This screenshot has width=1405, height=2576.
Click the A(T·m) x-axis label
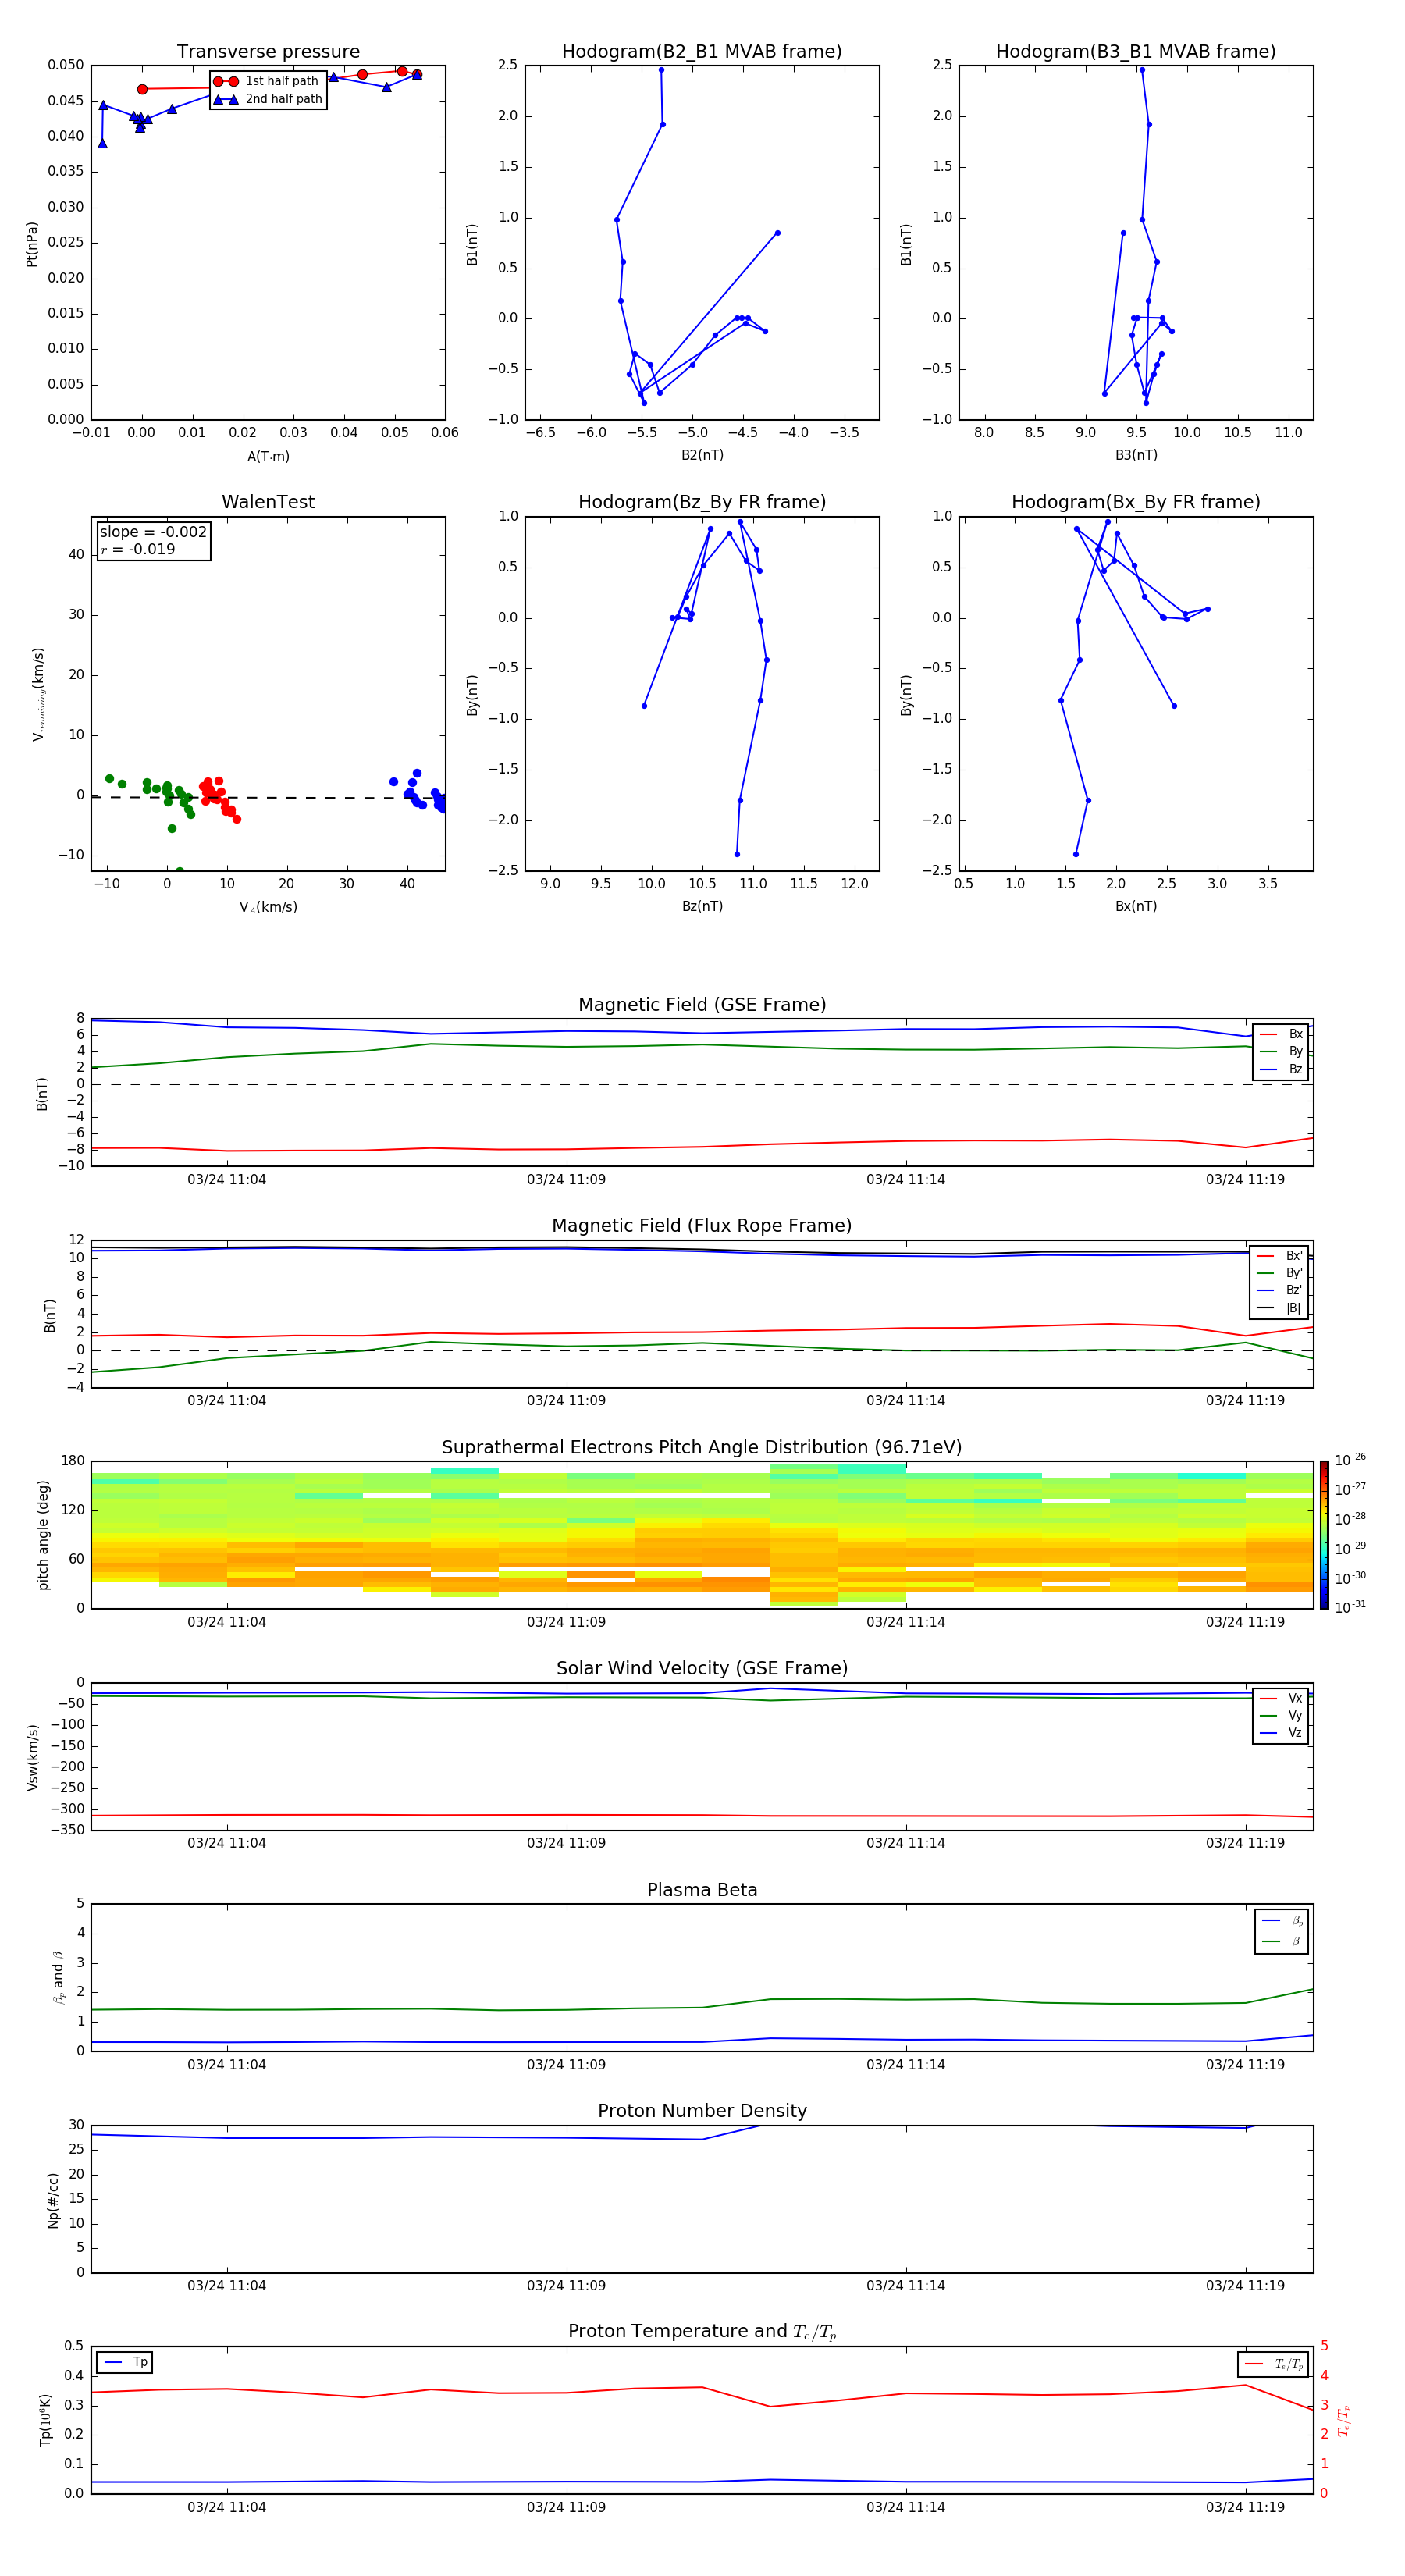click(x=268, y=457)
